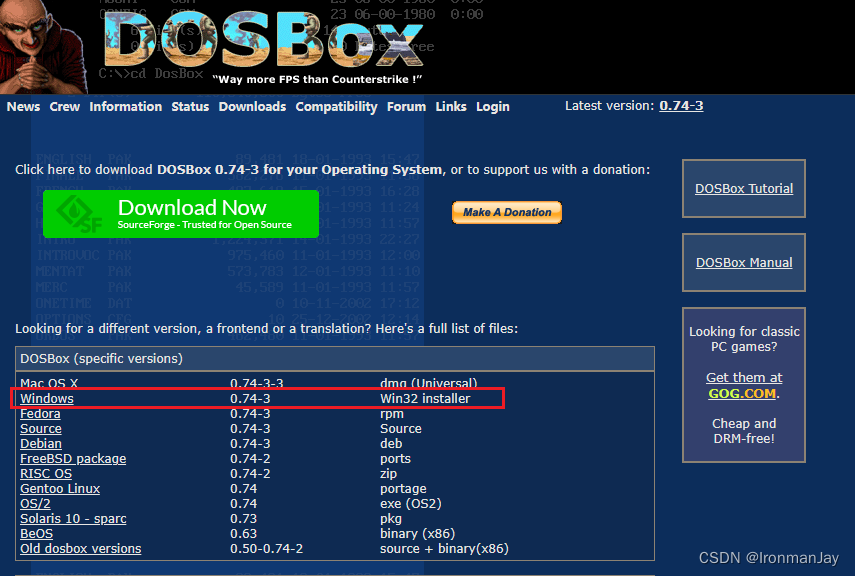Click the Make A Donation button
Image resolution: width=855 pixels, height=576 pixels.
coord(507,212)
